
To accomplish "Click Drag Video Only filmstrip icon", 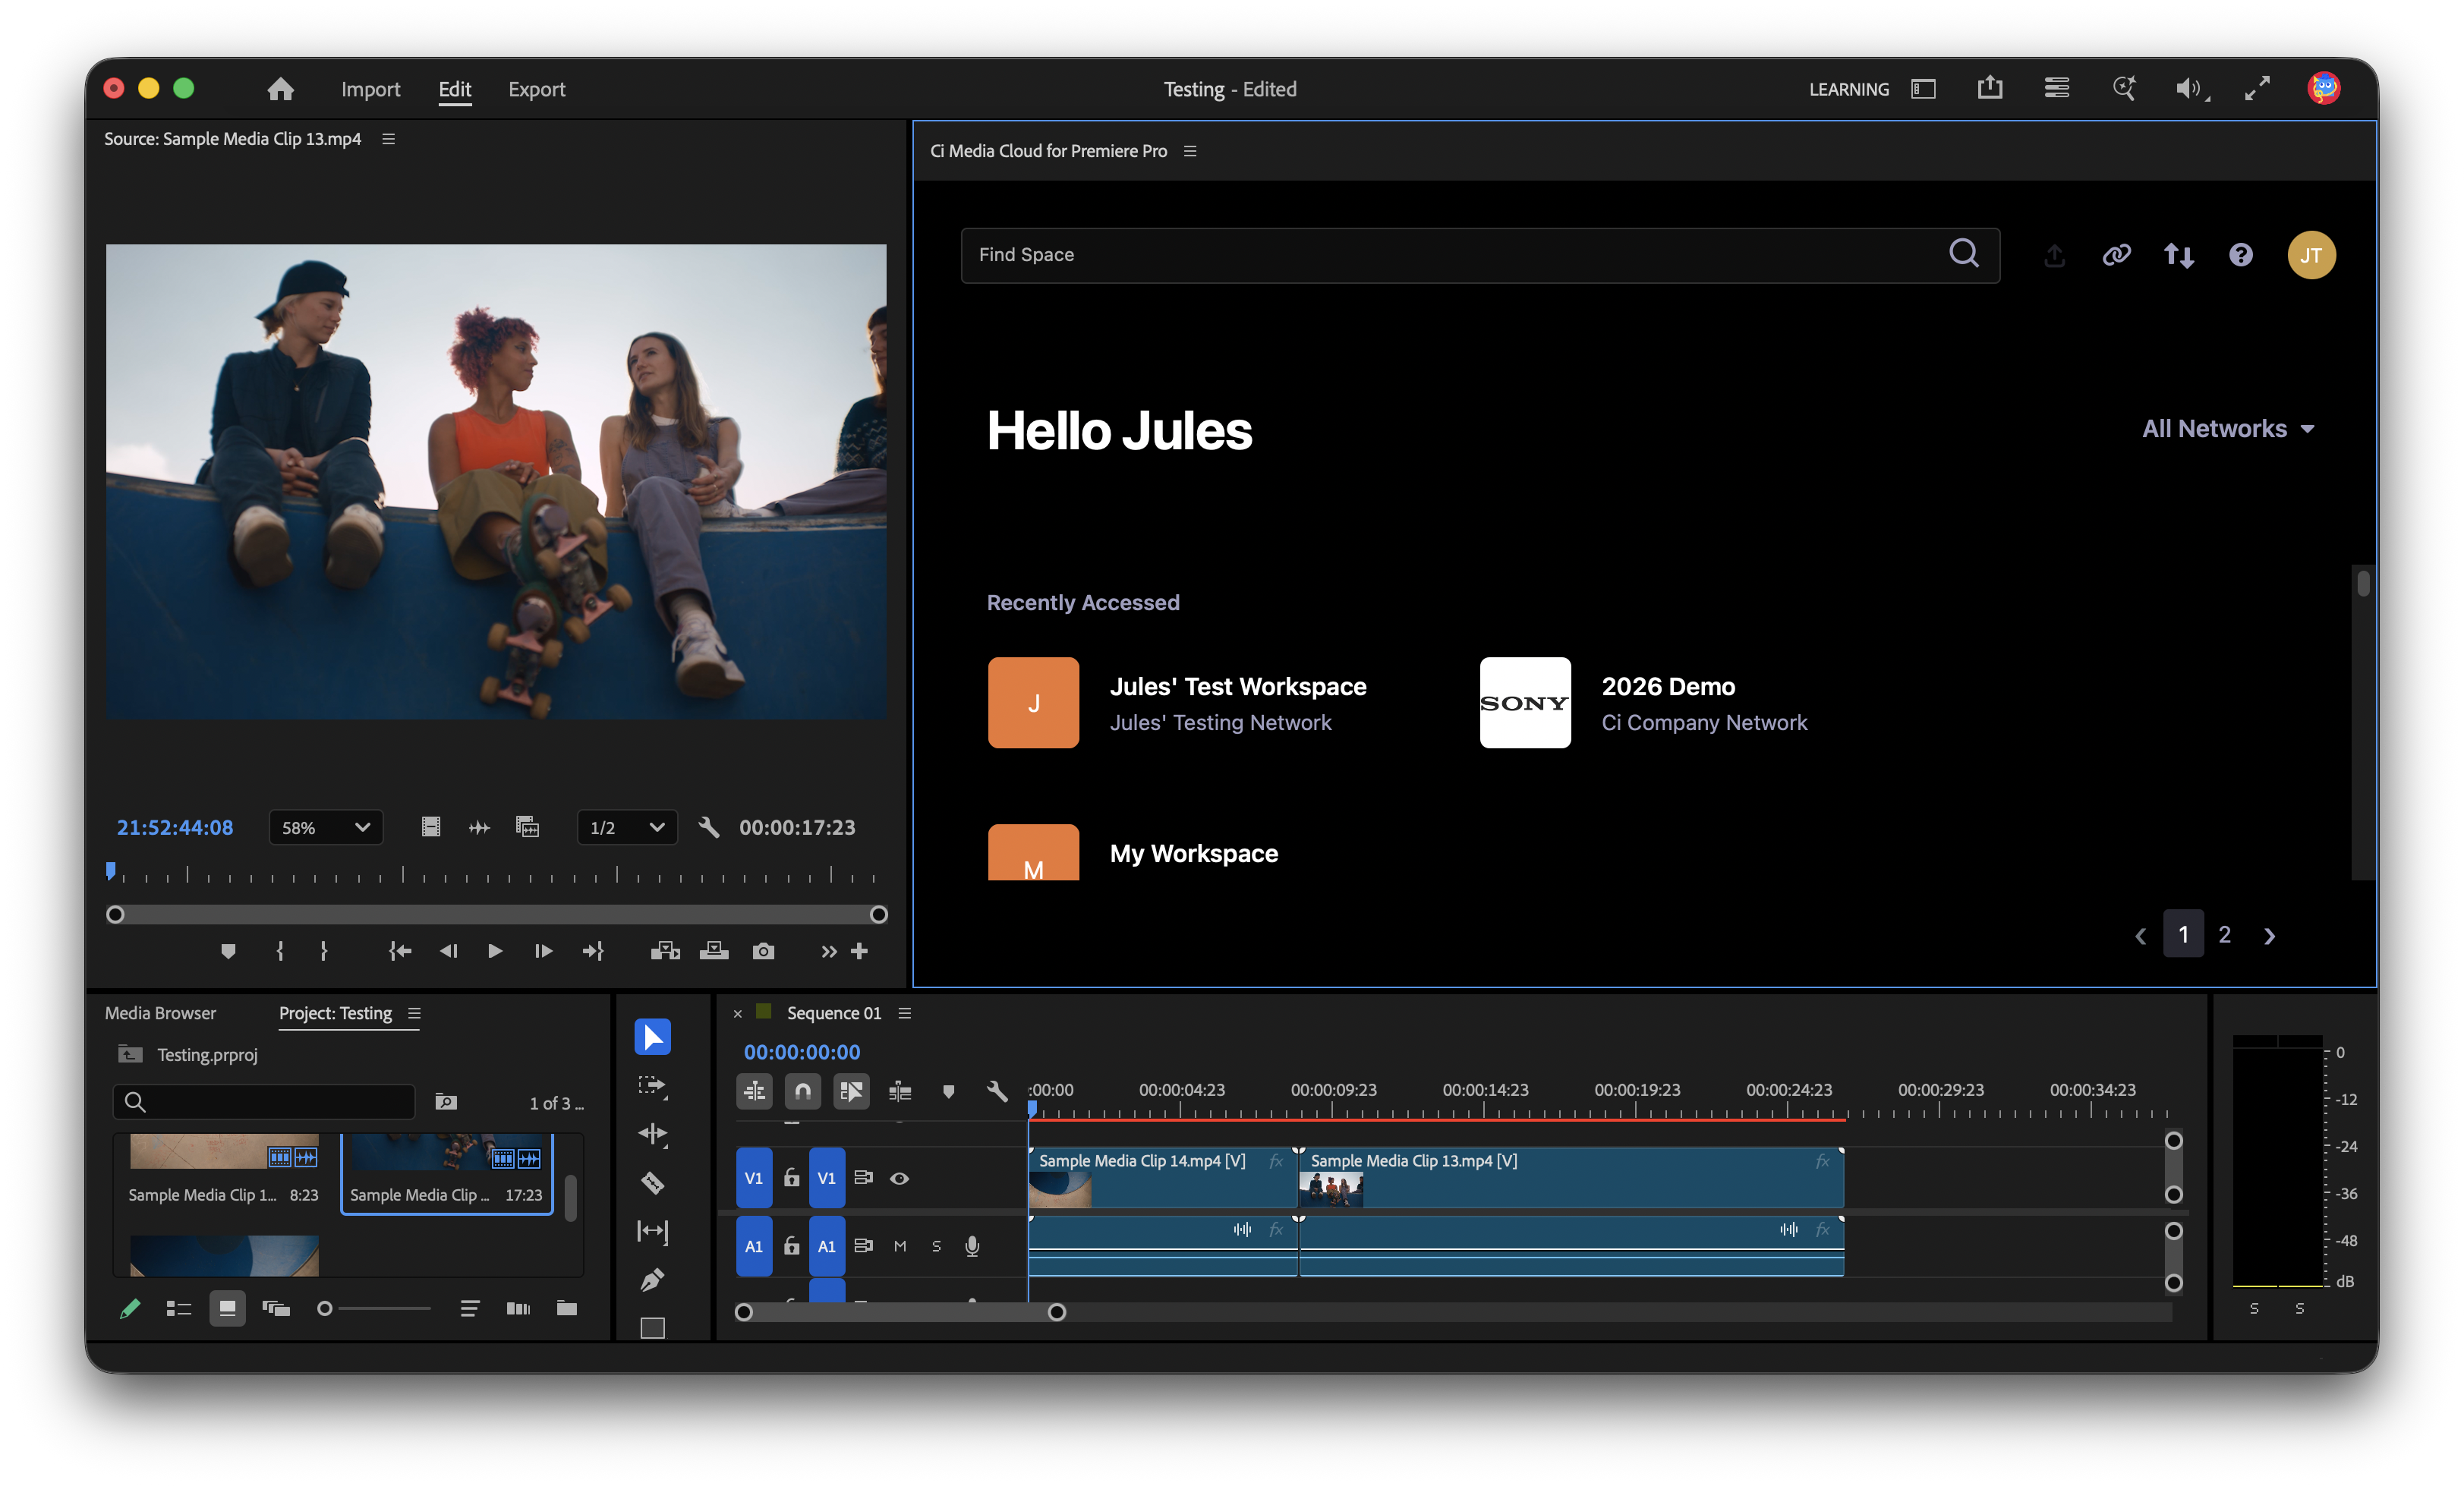I will (430, 828).
